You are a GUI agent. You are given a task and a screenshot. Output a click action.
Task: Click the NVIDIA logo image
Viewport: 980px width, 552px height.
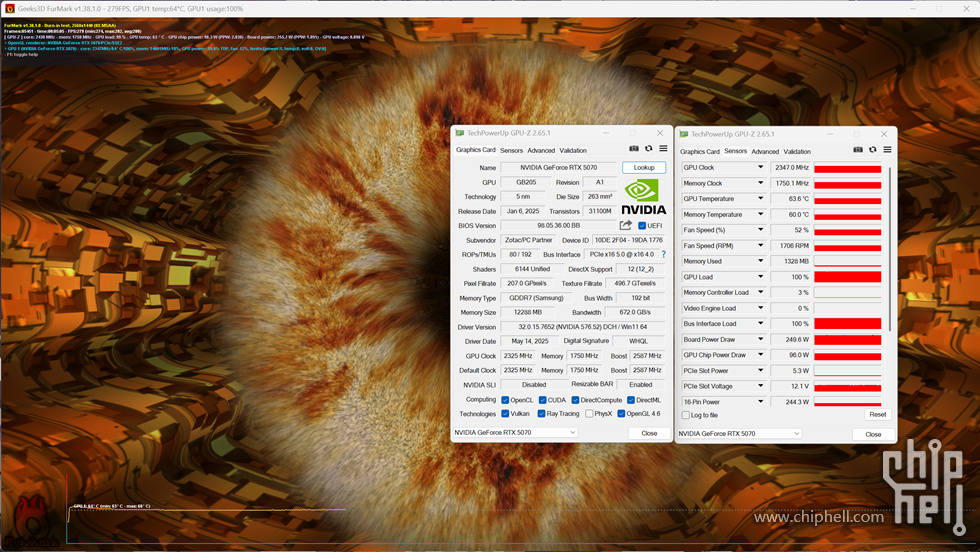643,197
